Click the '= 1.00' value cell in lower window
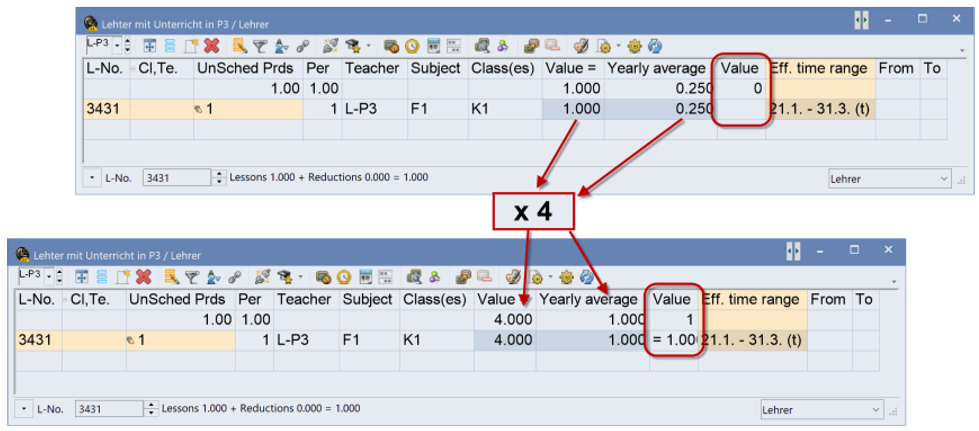Image resolution: width=979 pixels, height=431 pixels. coord(673,340)
